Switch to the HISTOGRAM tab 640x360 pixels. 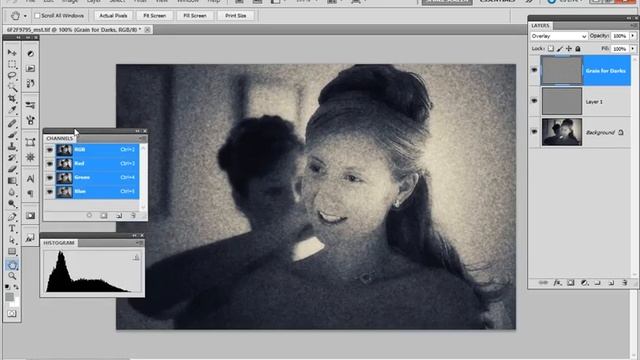coord(59,243)
